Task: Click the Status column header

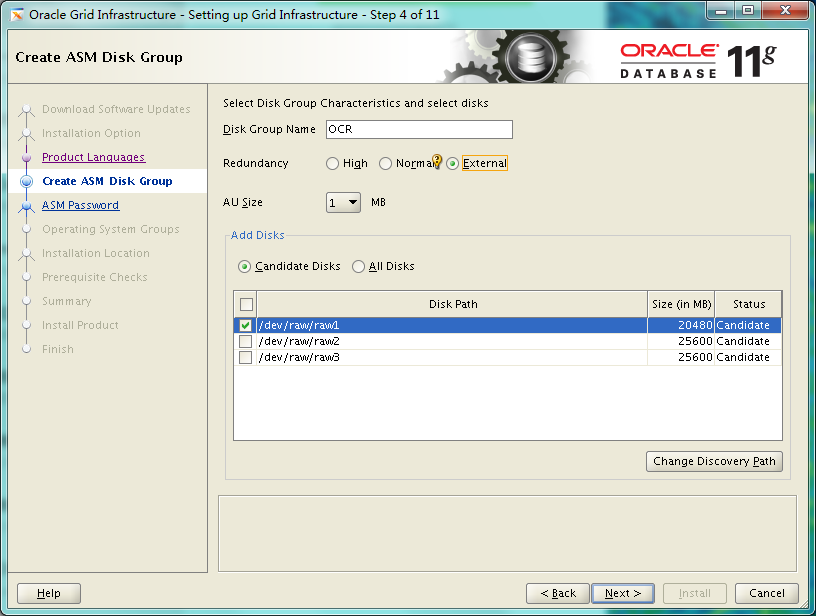Action: (748, 304)
